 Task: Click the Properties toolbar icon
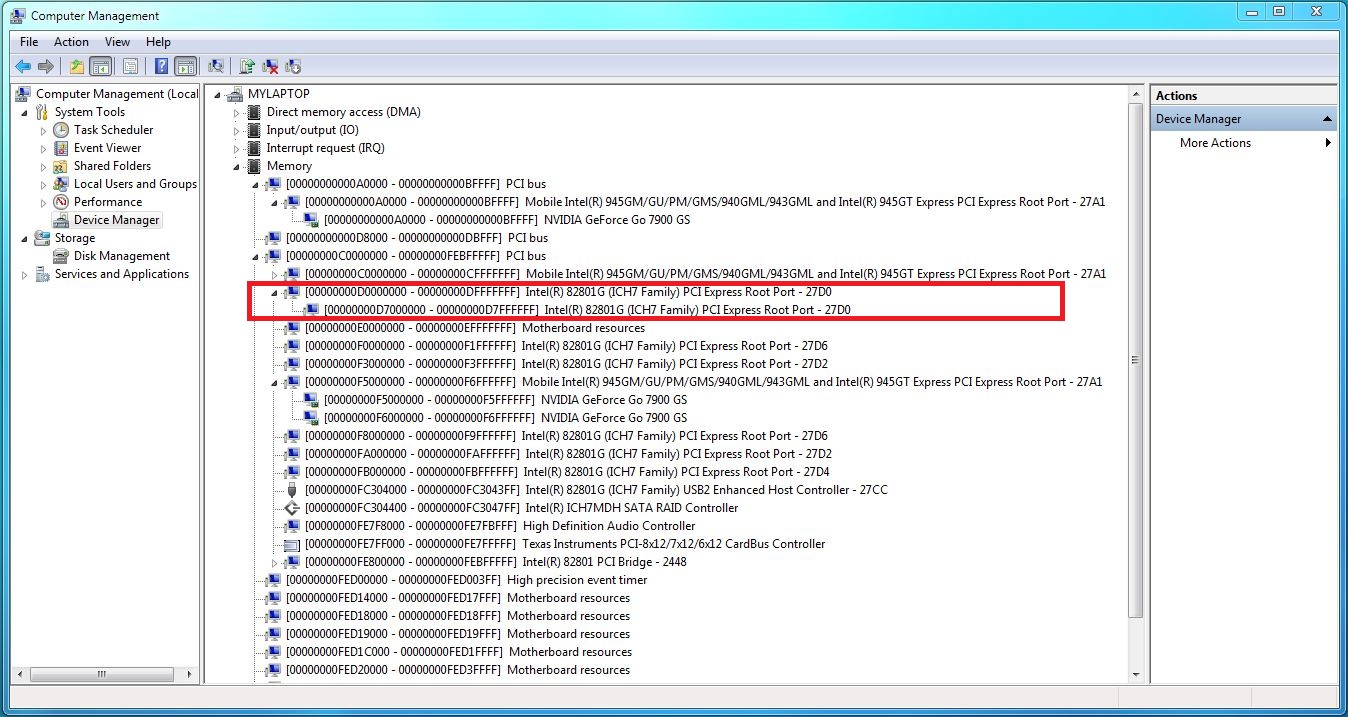coord(130,67)
